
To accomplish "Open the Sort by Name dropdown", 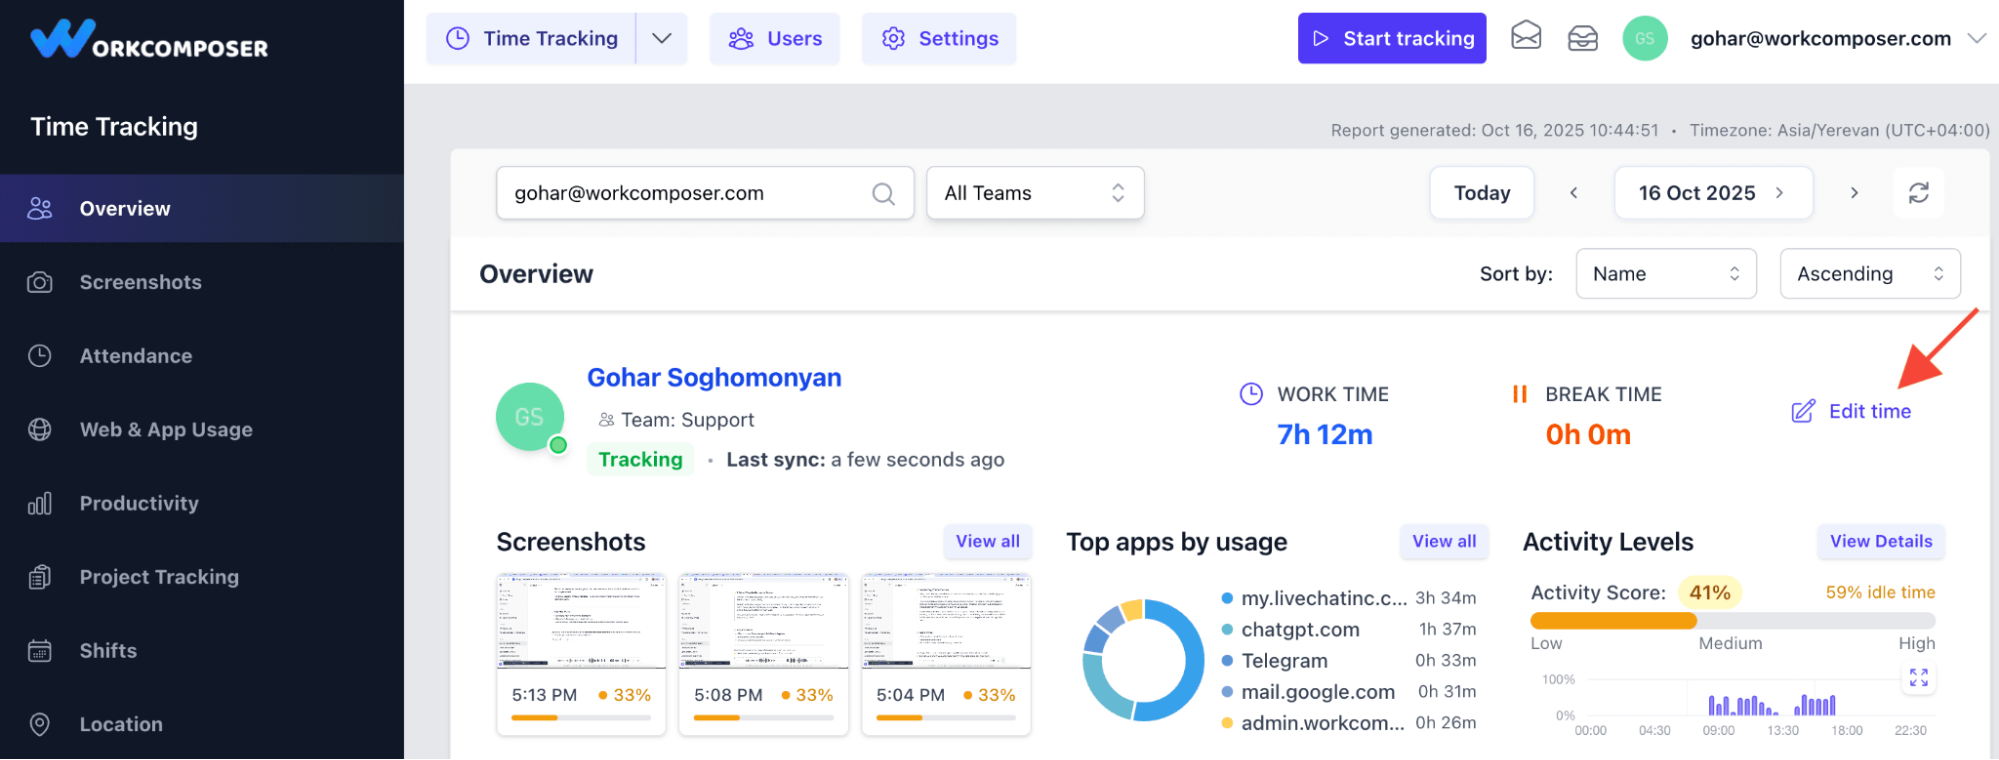I will [1665, 274].
